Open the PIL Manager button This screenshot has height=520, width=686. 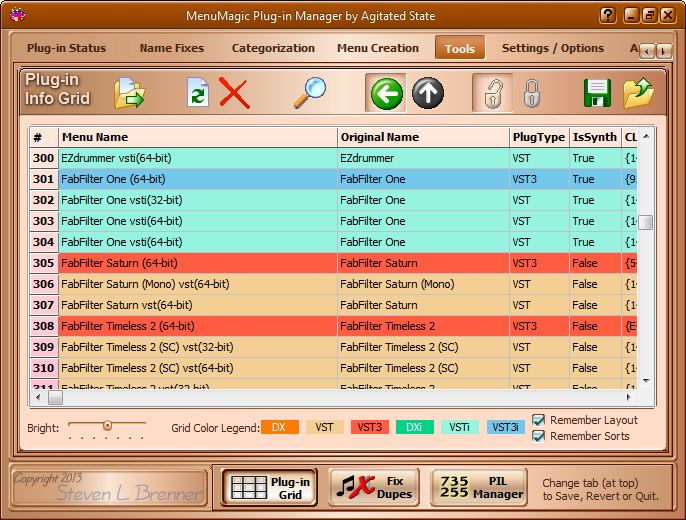(479, 488)
